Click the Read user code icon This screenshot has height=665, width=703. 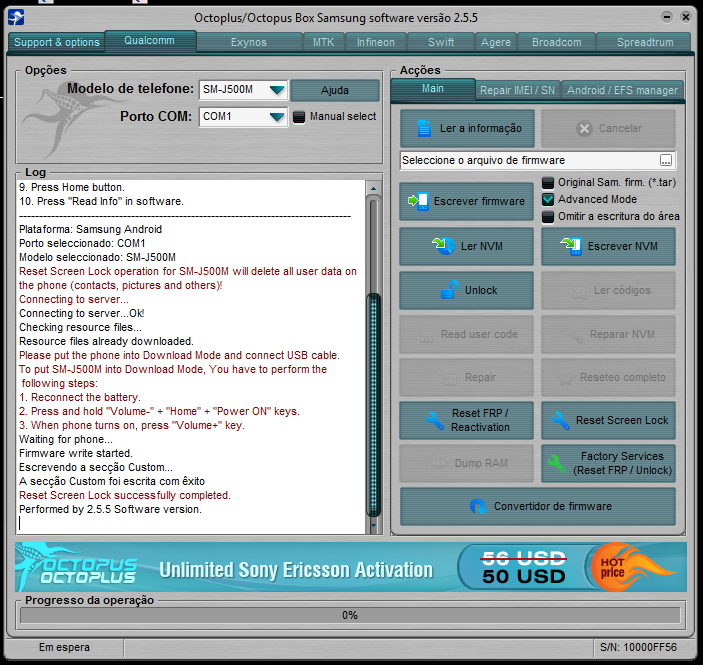pos(426,335)
